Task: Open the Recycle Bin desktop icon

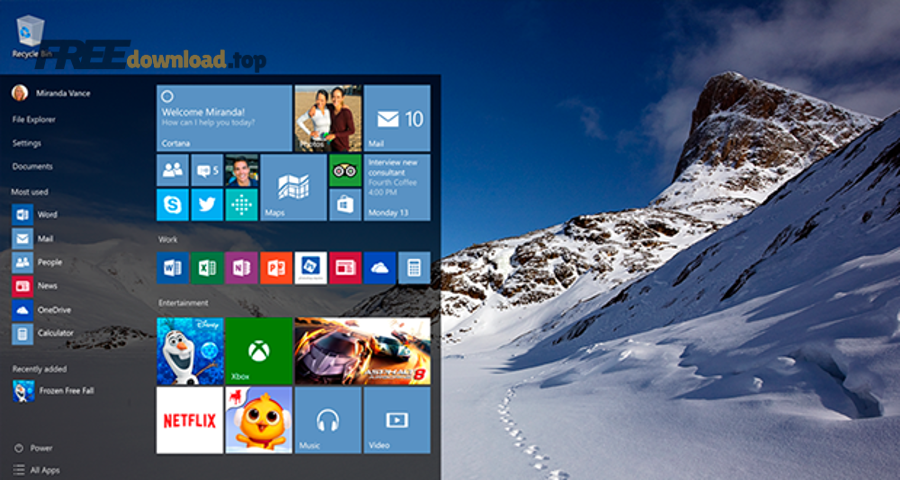Action: 30,36
